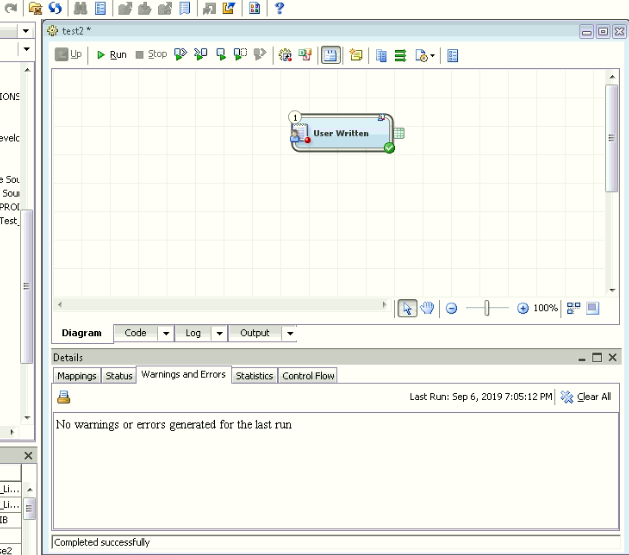Close the Details panel

[613, 357]
